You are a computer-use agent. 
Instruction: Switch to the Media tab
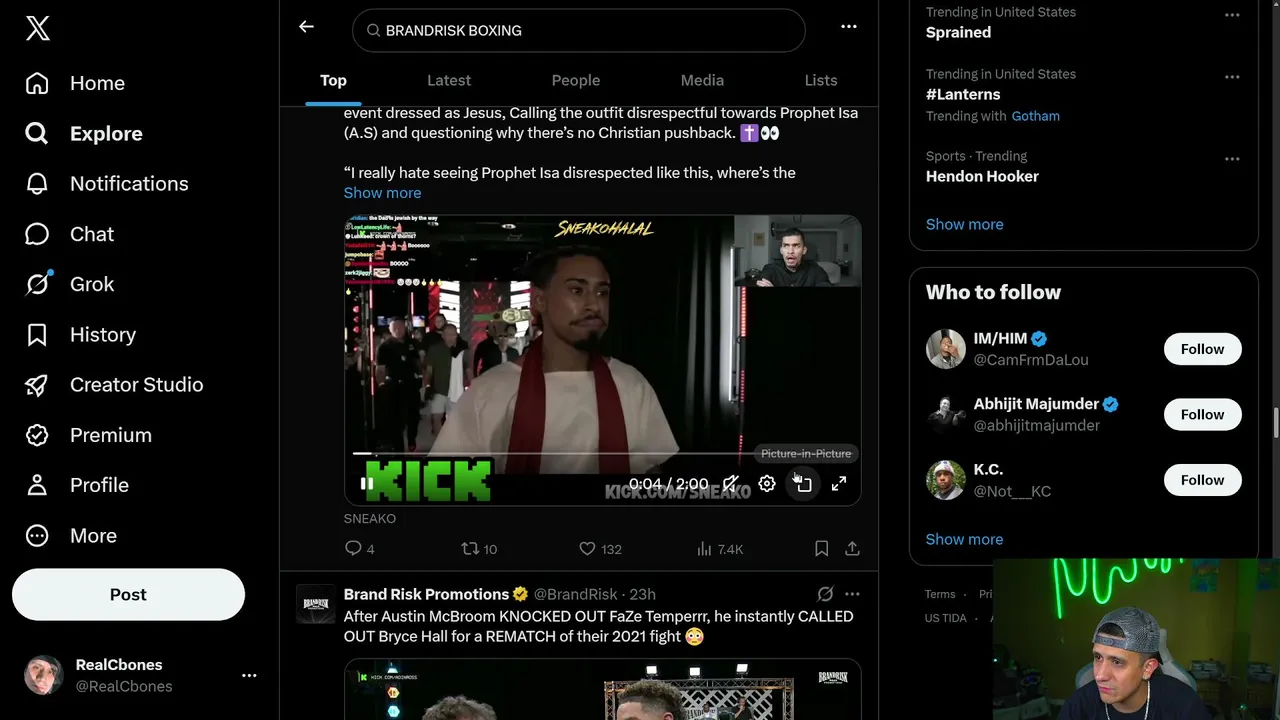click(702, 80)
